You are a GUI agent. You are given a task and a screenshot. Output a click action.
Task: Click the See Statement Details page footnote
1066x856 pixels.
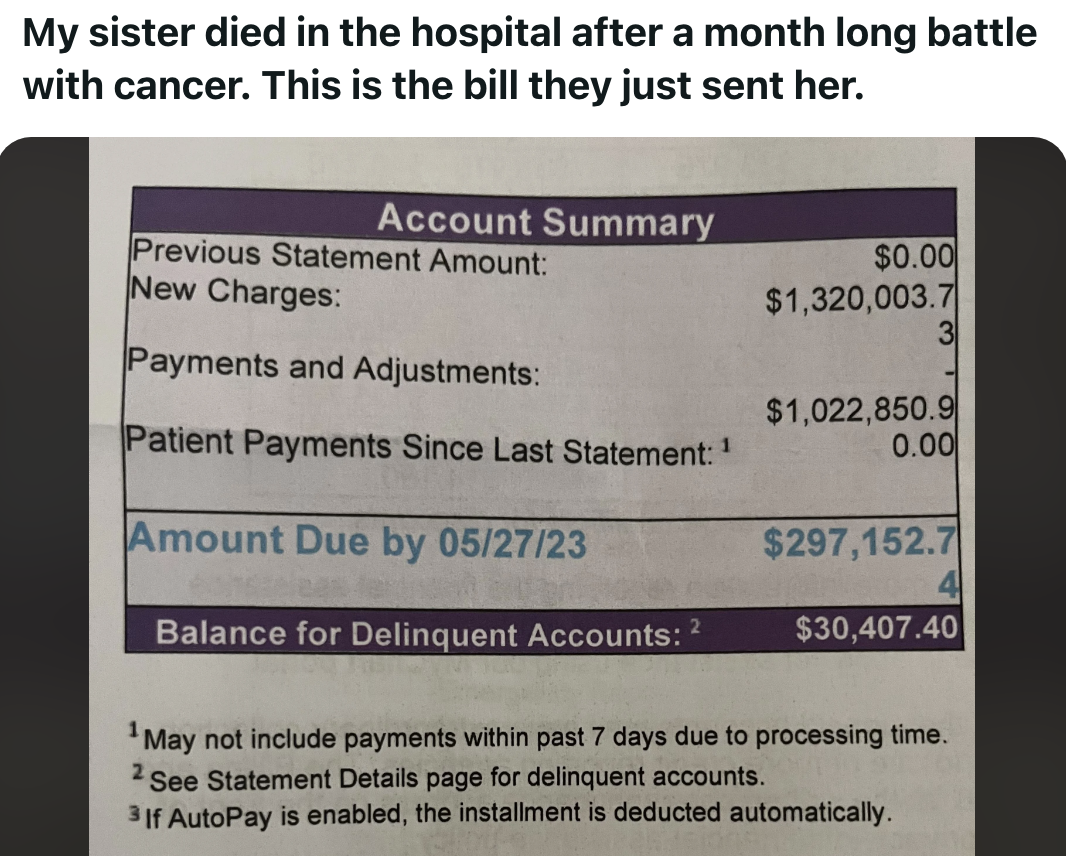[x=448, y=777]
